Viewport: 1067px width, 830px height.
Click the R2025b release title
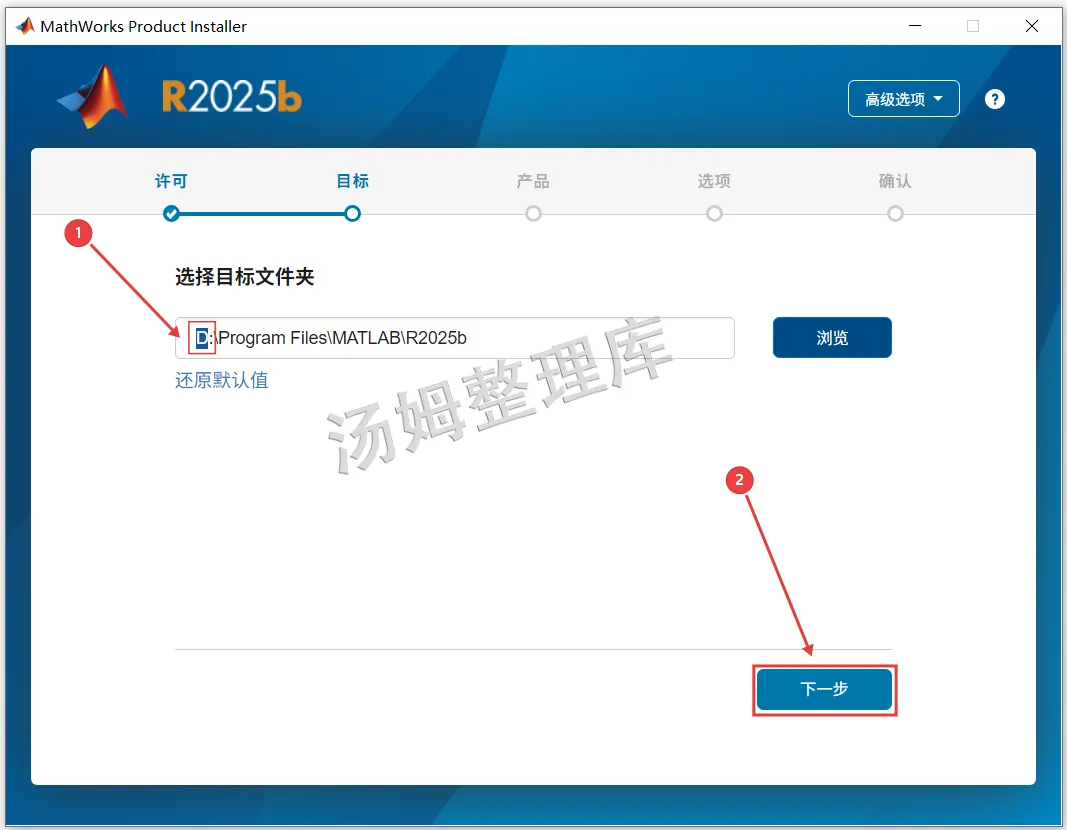pos(231,97)
